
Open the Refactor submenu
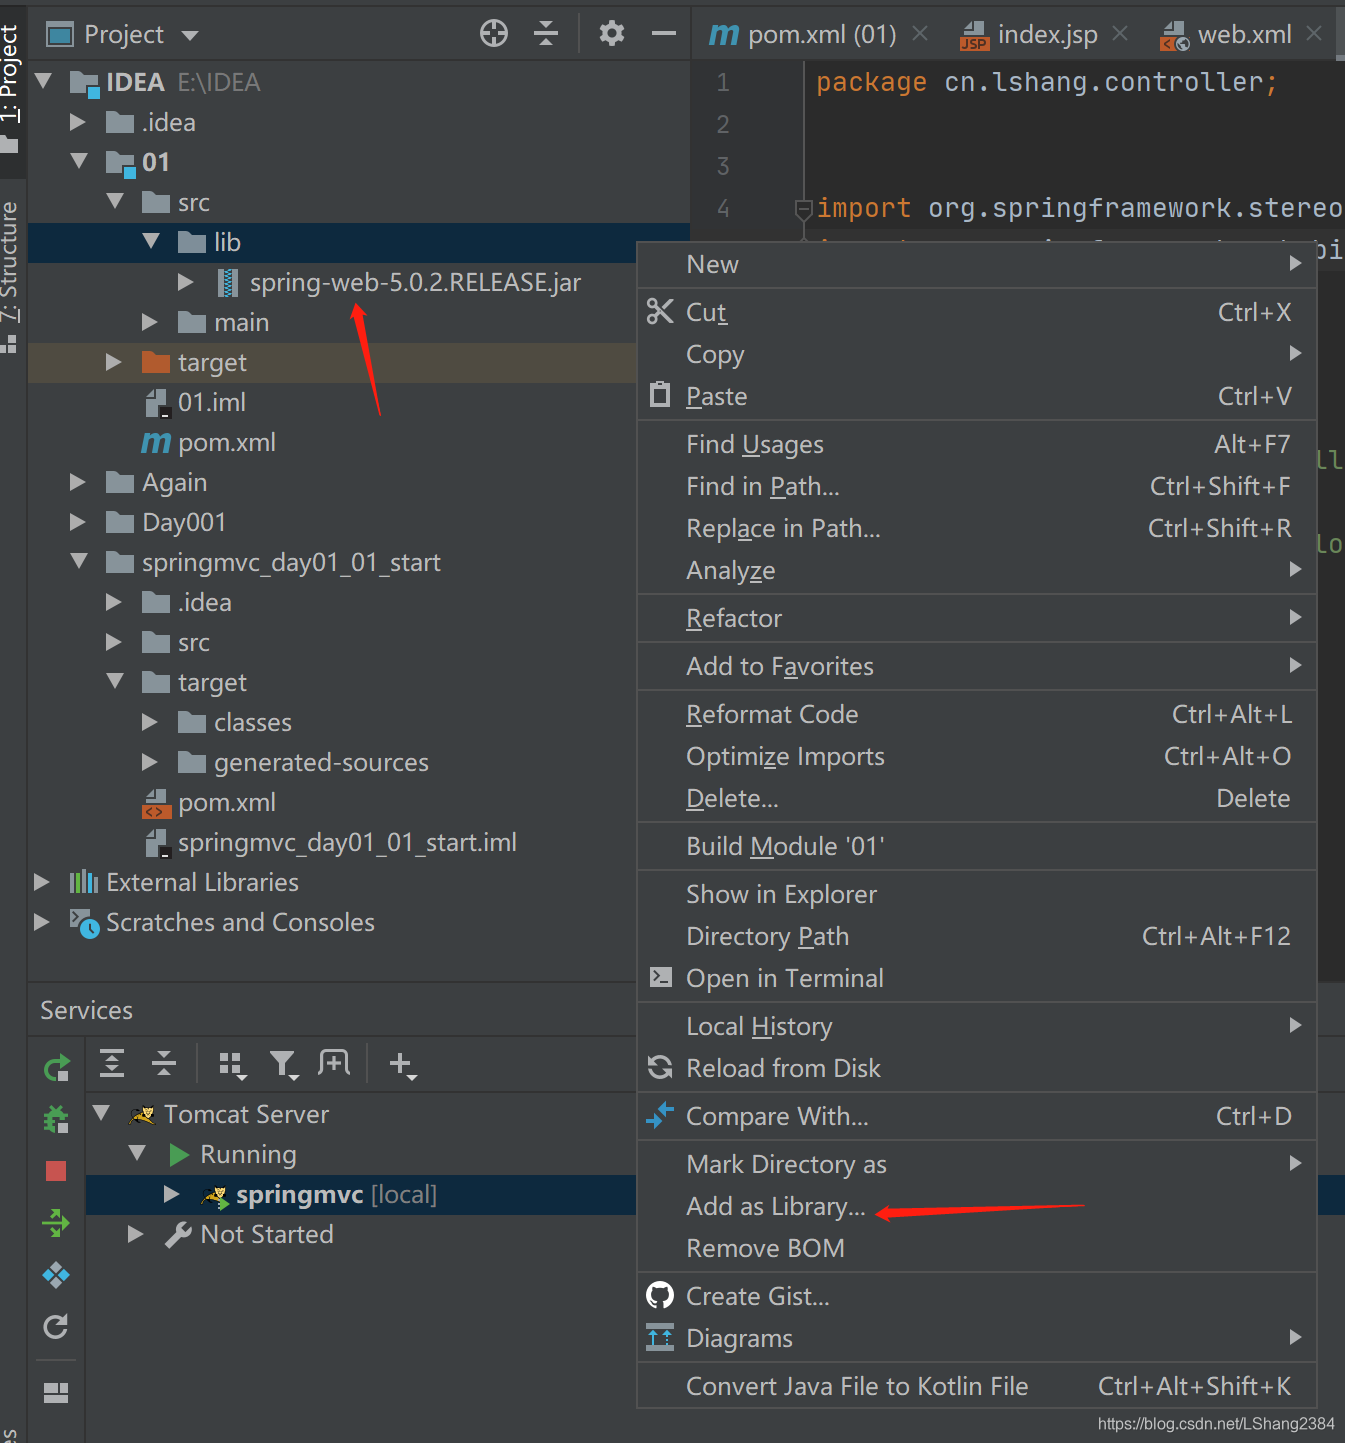(977, 618)
